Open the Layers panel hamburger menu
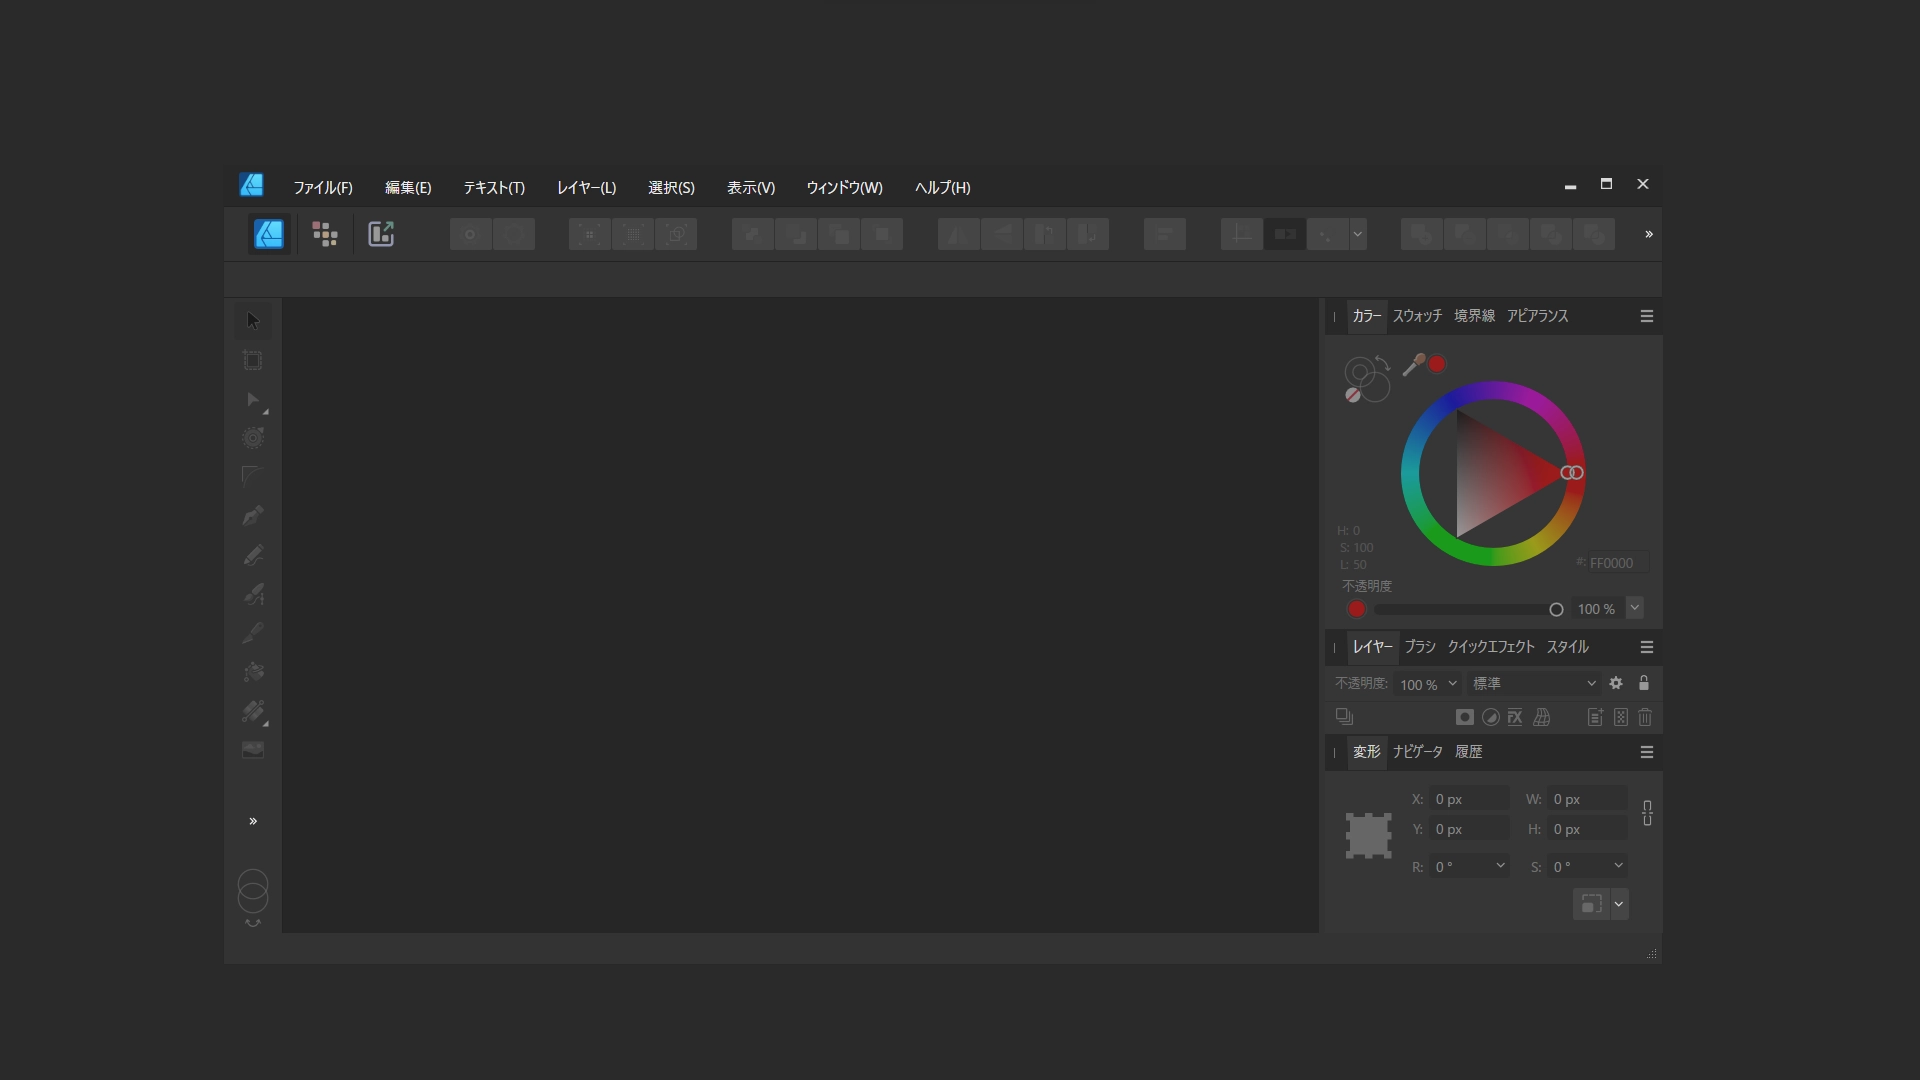Image resolution: width=1920 pixels, height=1080 pixels. (1647, 647)
